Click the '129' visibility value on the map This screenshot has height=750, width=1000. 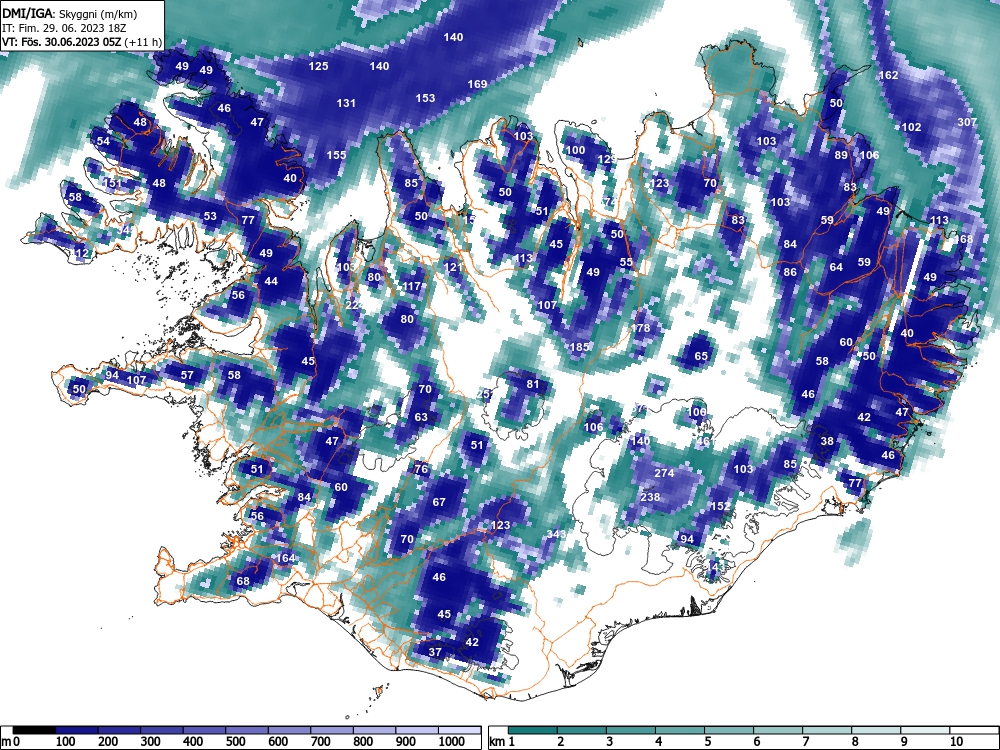pyautogui.click(x=607, y=159)
